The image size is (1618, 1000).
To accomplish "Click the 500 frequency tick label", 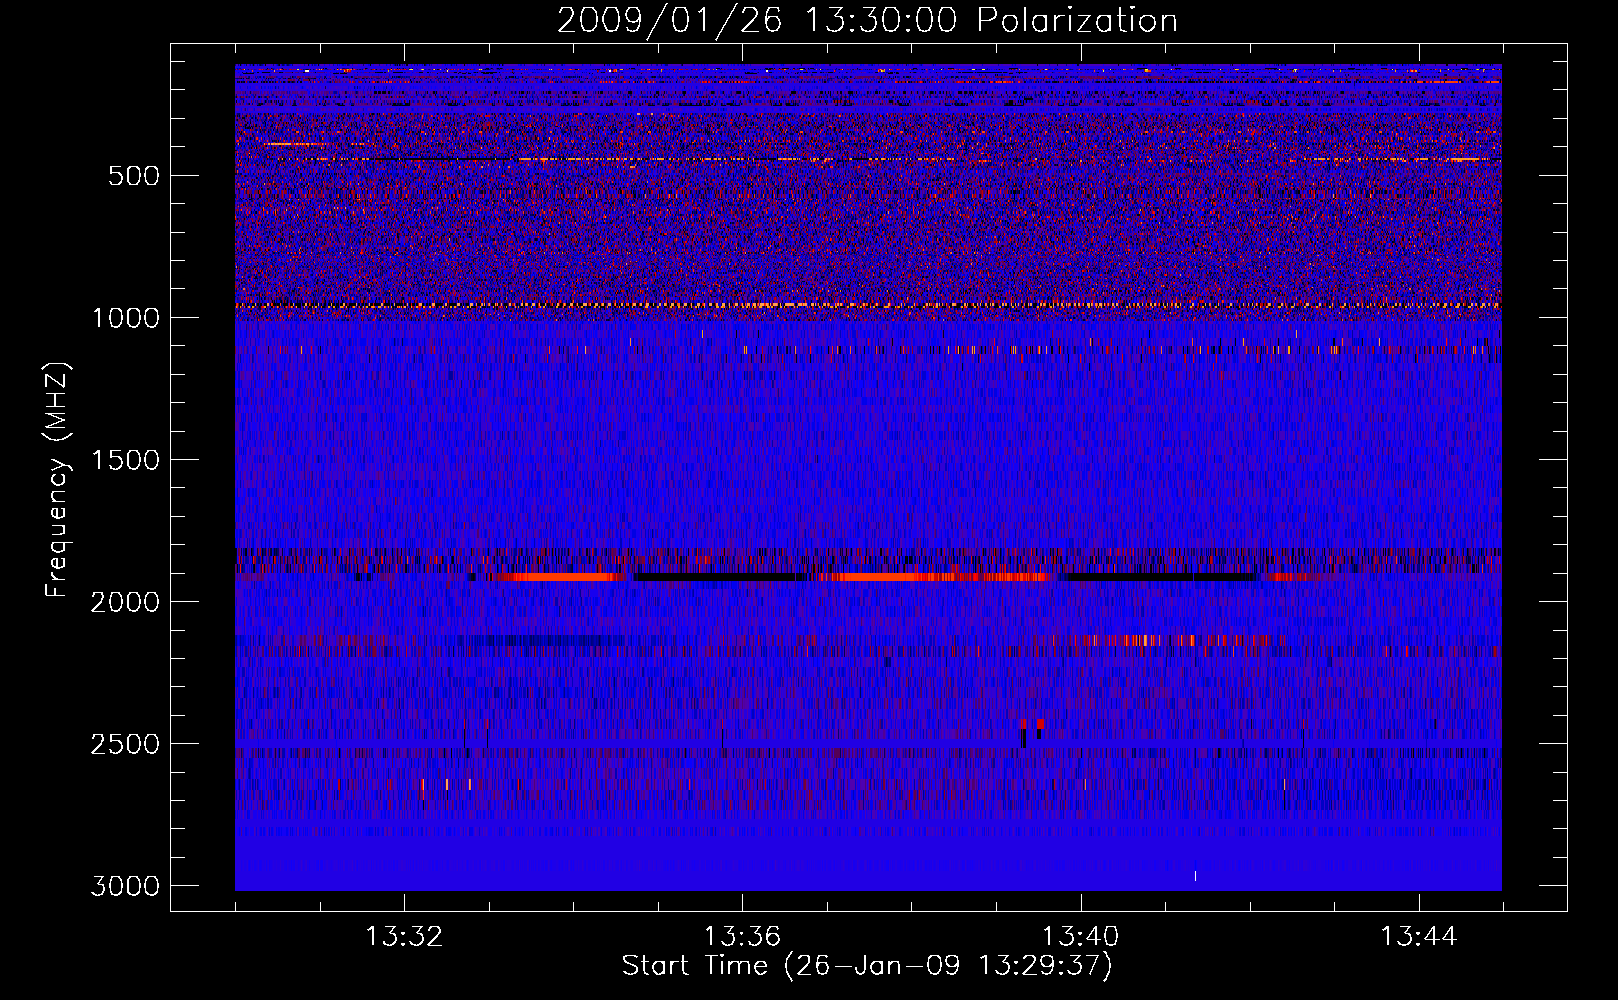I will (134, 176).
